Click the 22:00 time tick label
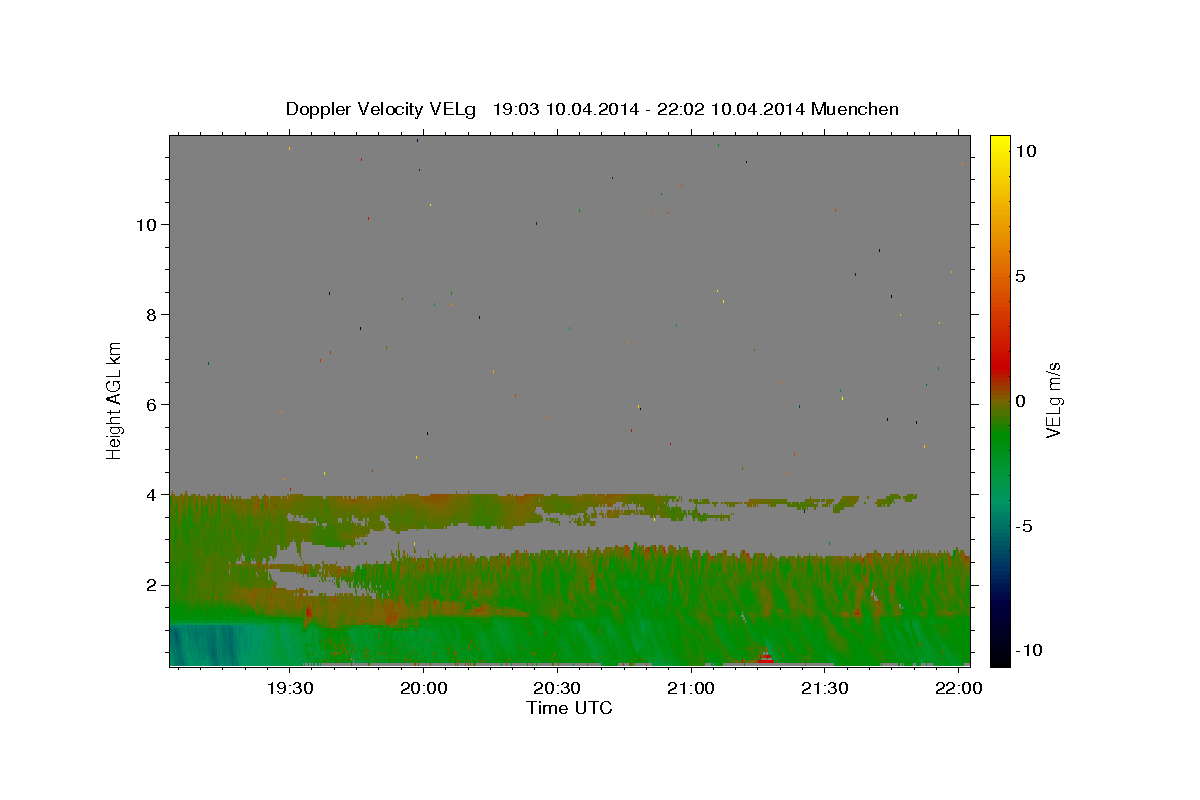Viewport: 1200px width, 800px height. tap(958, 689)
